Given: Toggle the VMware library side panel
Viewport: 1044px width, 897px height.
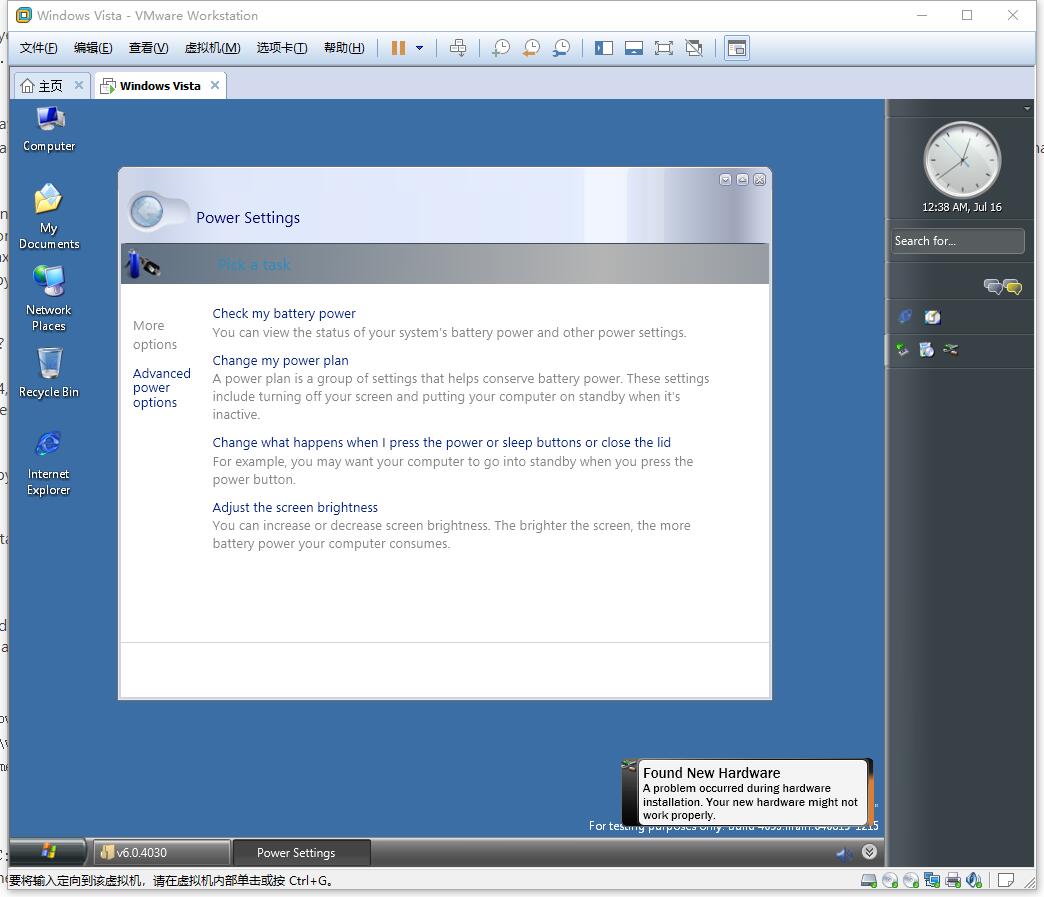Looking at the screenshot, I should (604, 48).
